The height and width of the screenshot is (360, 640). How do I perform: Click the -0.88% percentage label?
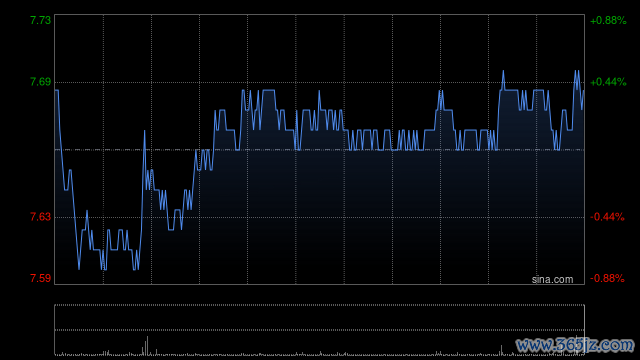[x=607, y=278]
